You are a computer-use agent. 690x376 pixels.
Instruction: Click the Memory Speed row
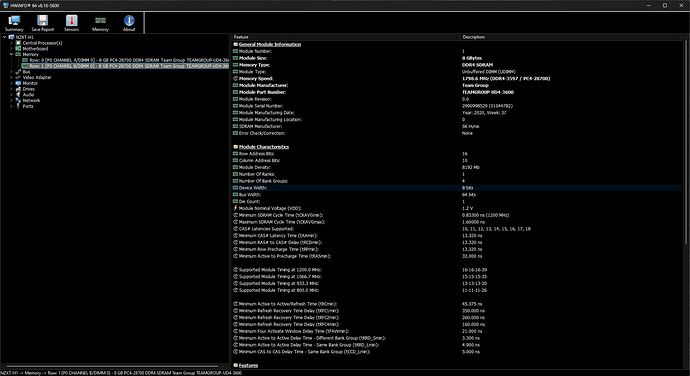coord(457,79)
